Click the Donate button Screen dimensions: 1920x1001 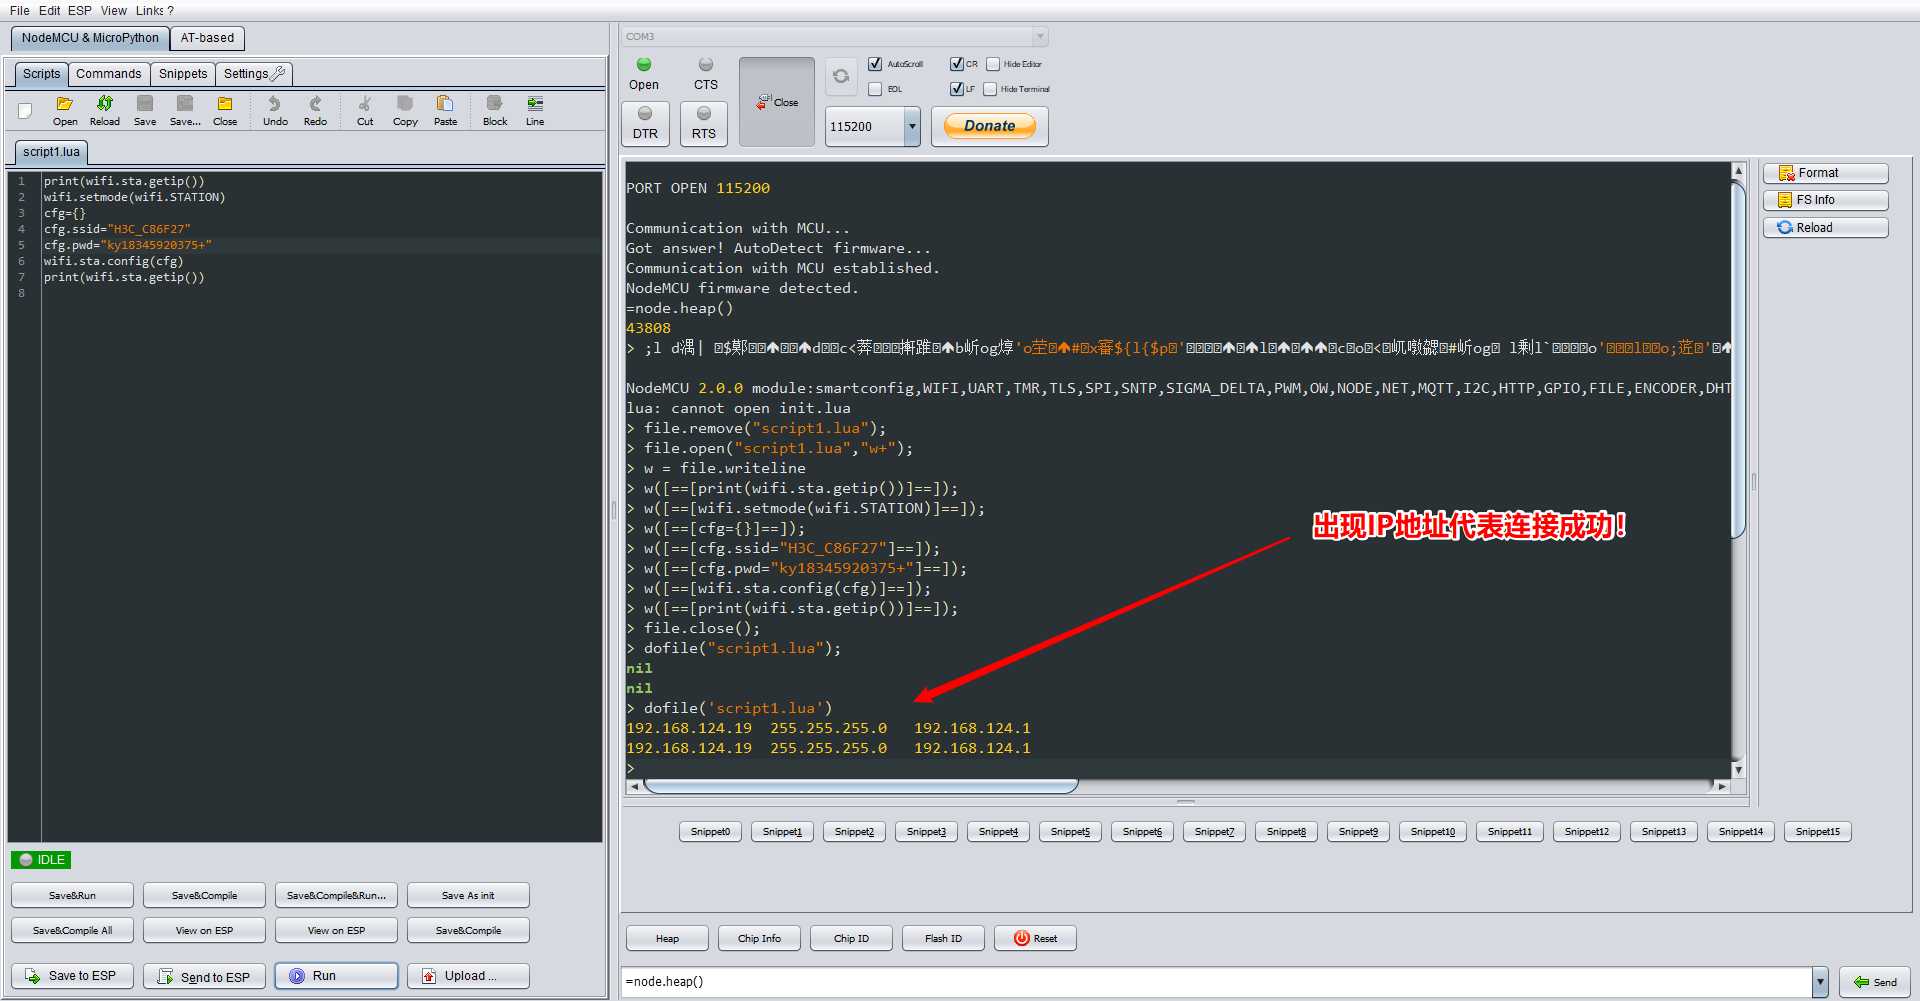tap(990, 126)
